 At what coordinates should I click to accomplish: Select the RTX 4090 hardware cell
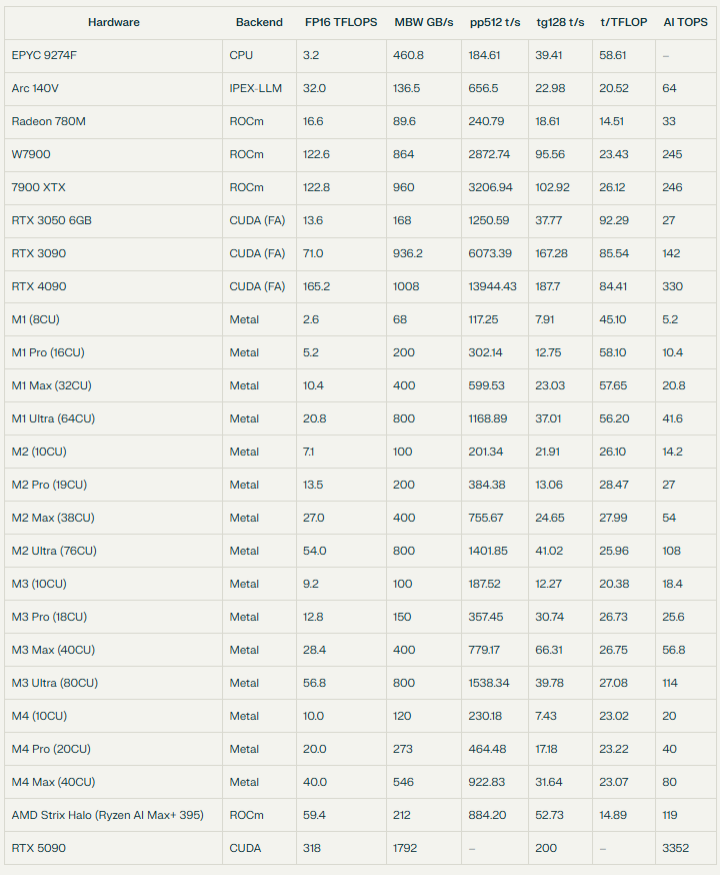pyautogui.click(x=39, y=287)
